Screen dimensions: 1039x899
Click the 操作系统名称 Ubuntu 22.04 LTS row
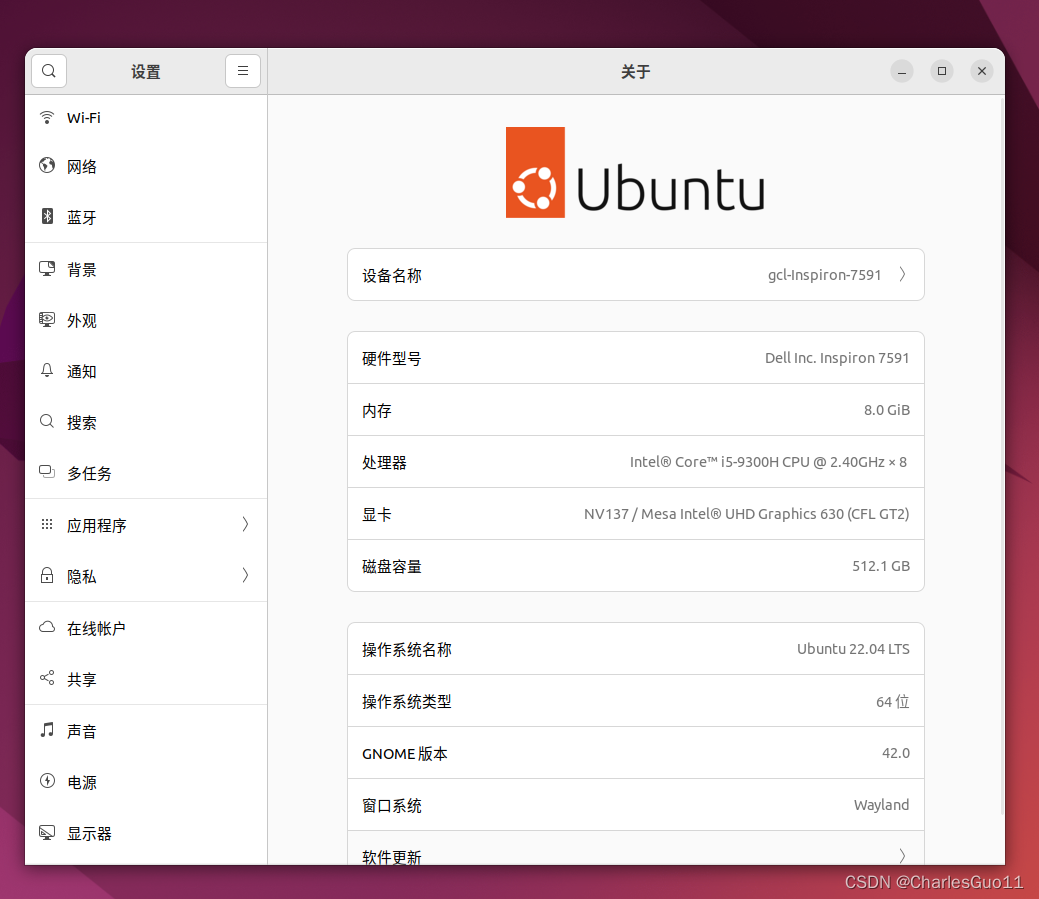pyautogui.click(x=635, y=649)
